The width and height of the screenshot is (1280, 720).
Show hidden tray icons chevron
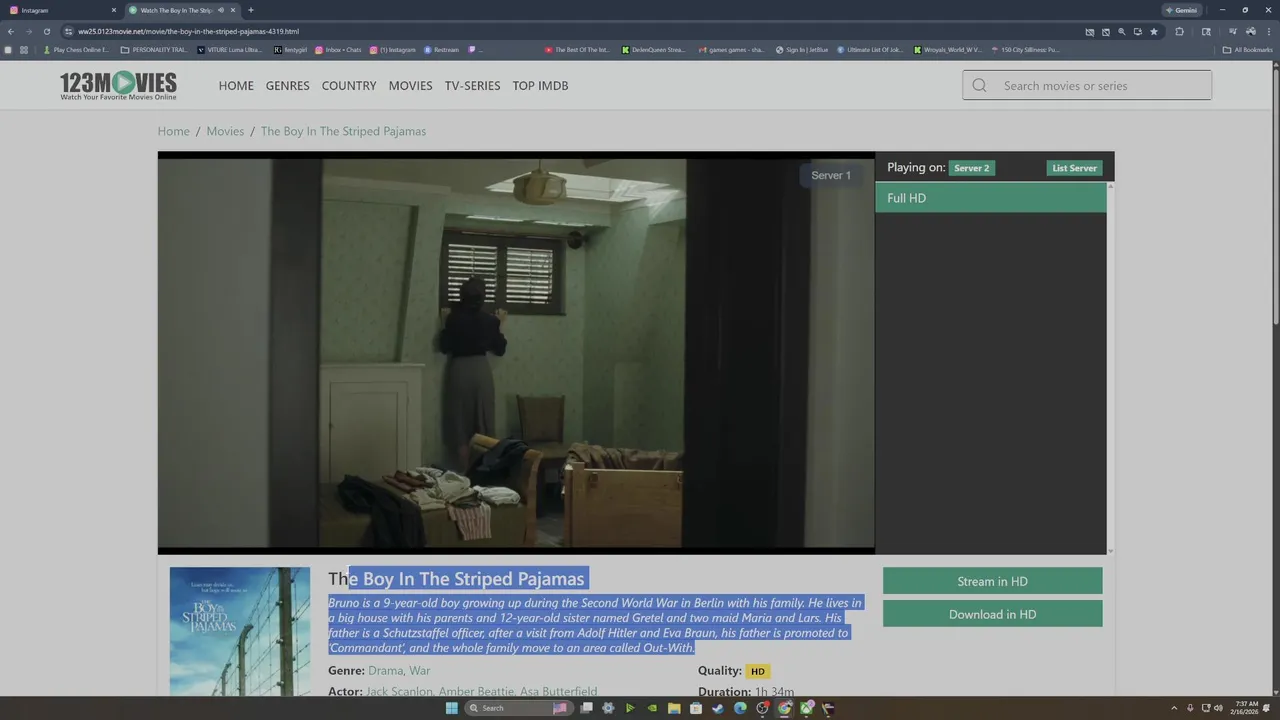1174,708
